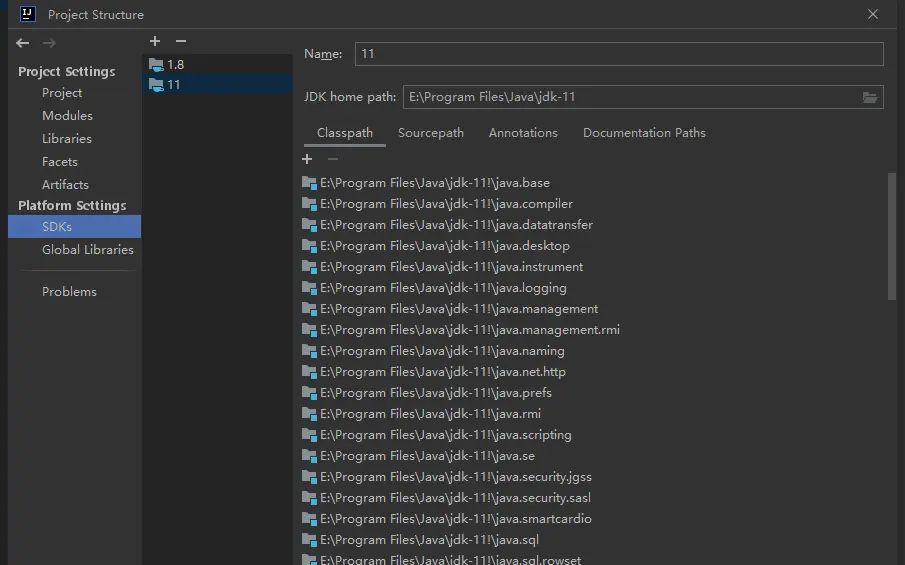The width and height of the screenshot is (905, 565).
Task: Open the Problems section
Action: (69, 292)
